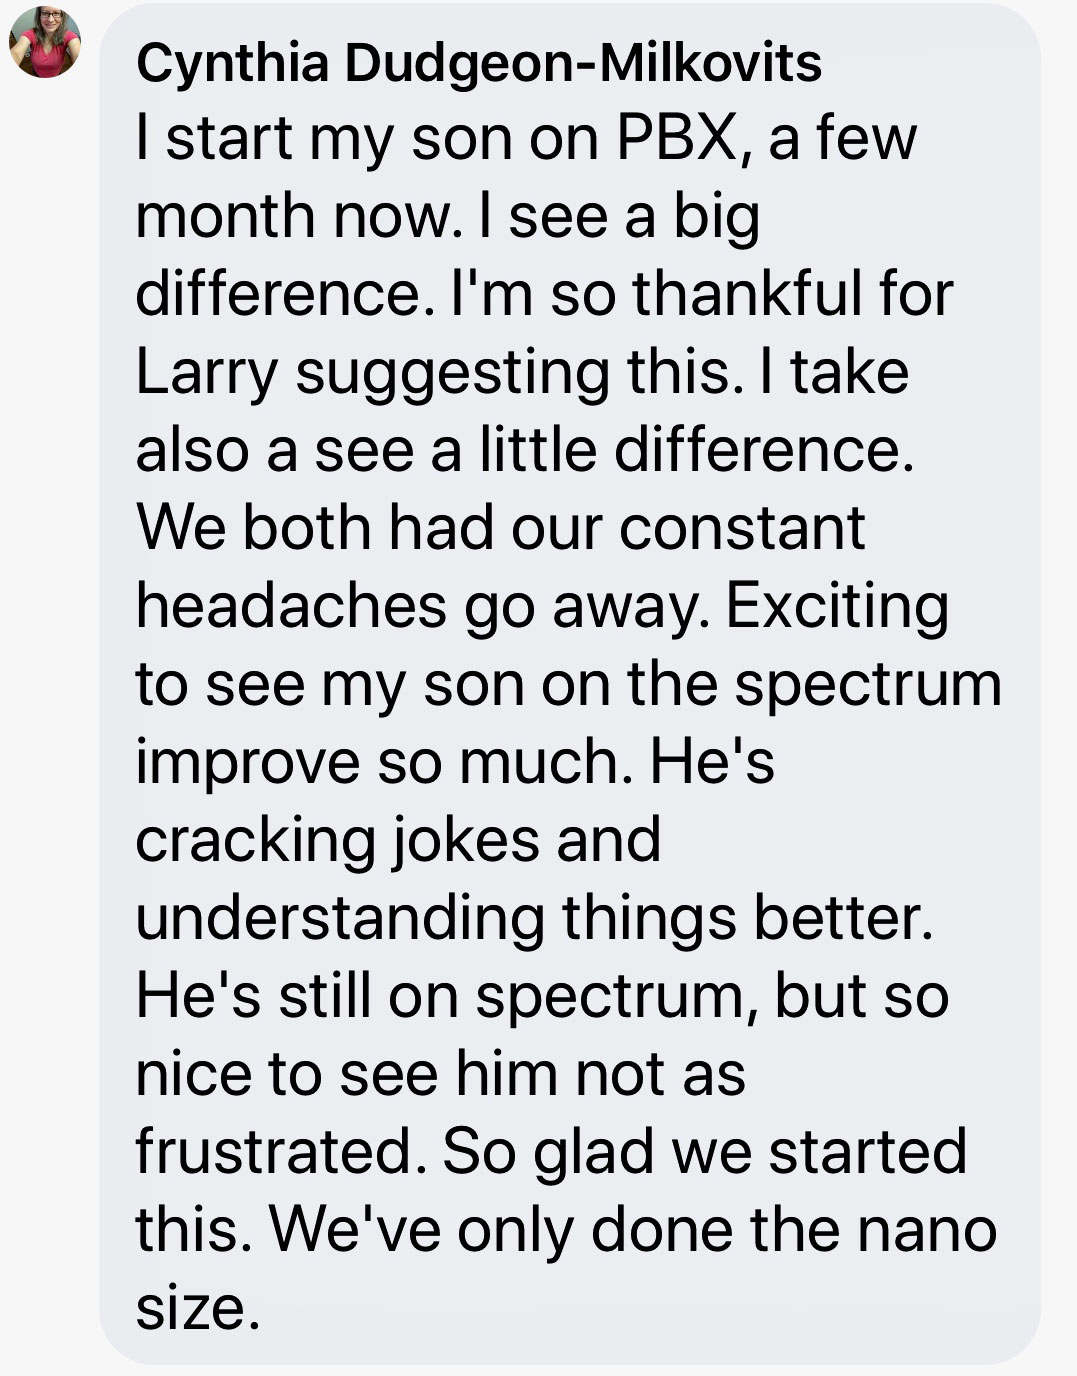Click the word "suggesting" in the comment
The height and width of the screenshot is (1376, 1077).
point(451,372)
